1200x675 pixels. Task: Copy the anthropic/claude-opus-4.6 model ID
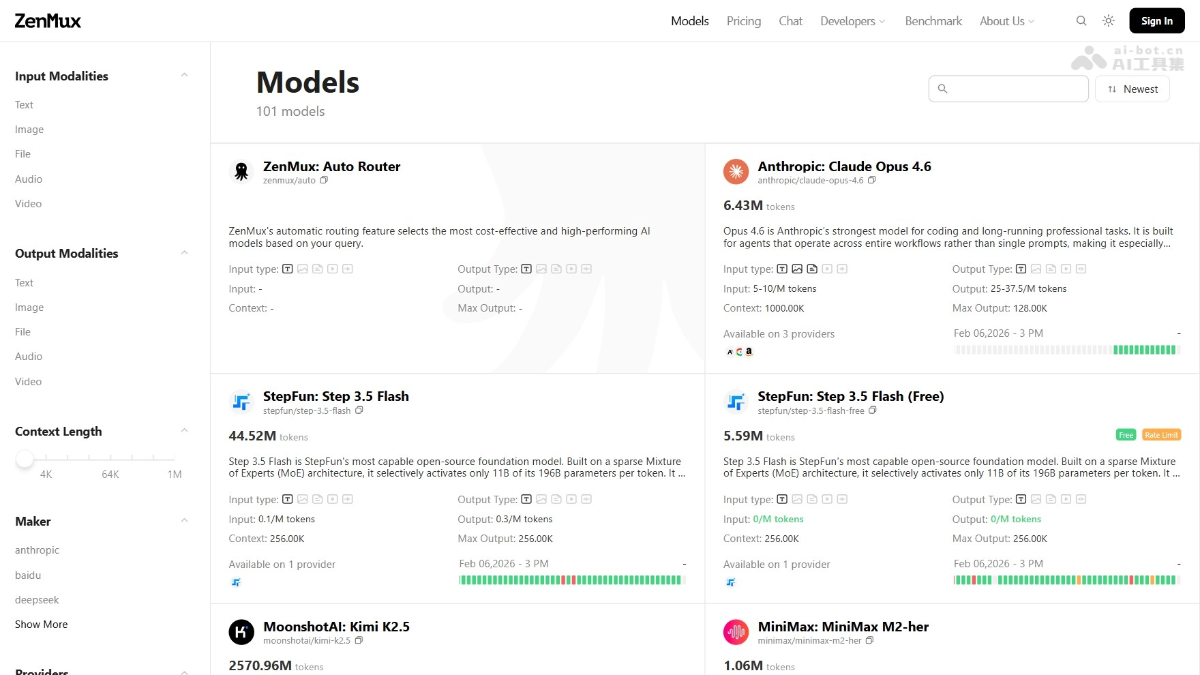pos(872,181)
